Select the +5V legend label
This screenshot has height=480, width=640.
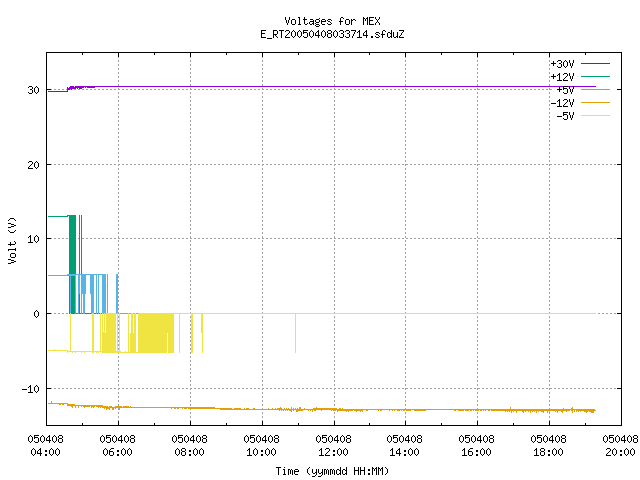pos(565,90)
